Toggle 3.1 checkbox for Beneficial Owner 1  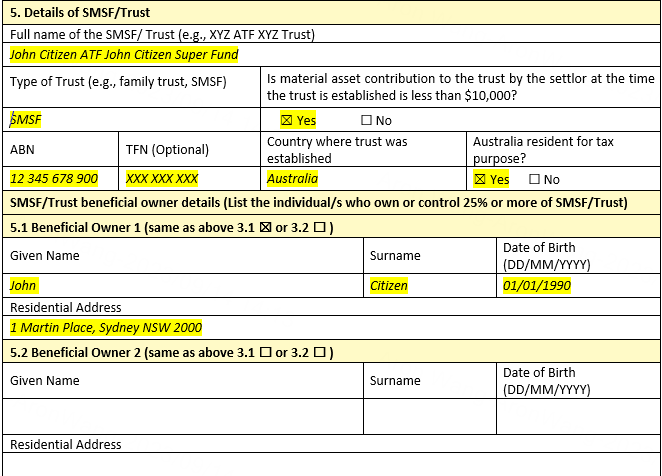[265, 228]
